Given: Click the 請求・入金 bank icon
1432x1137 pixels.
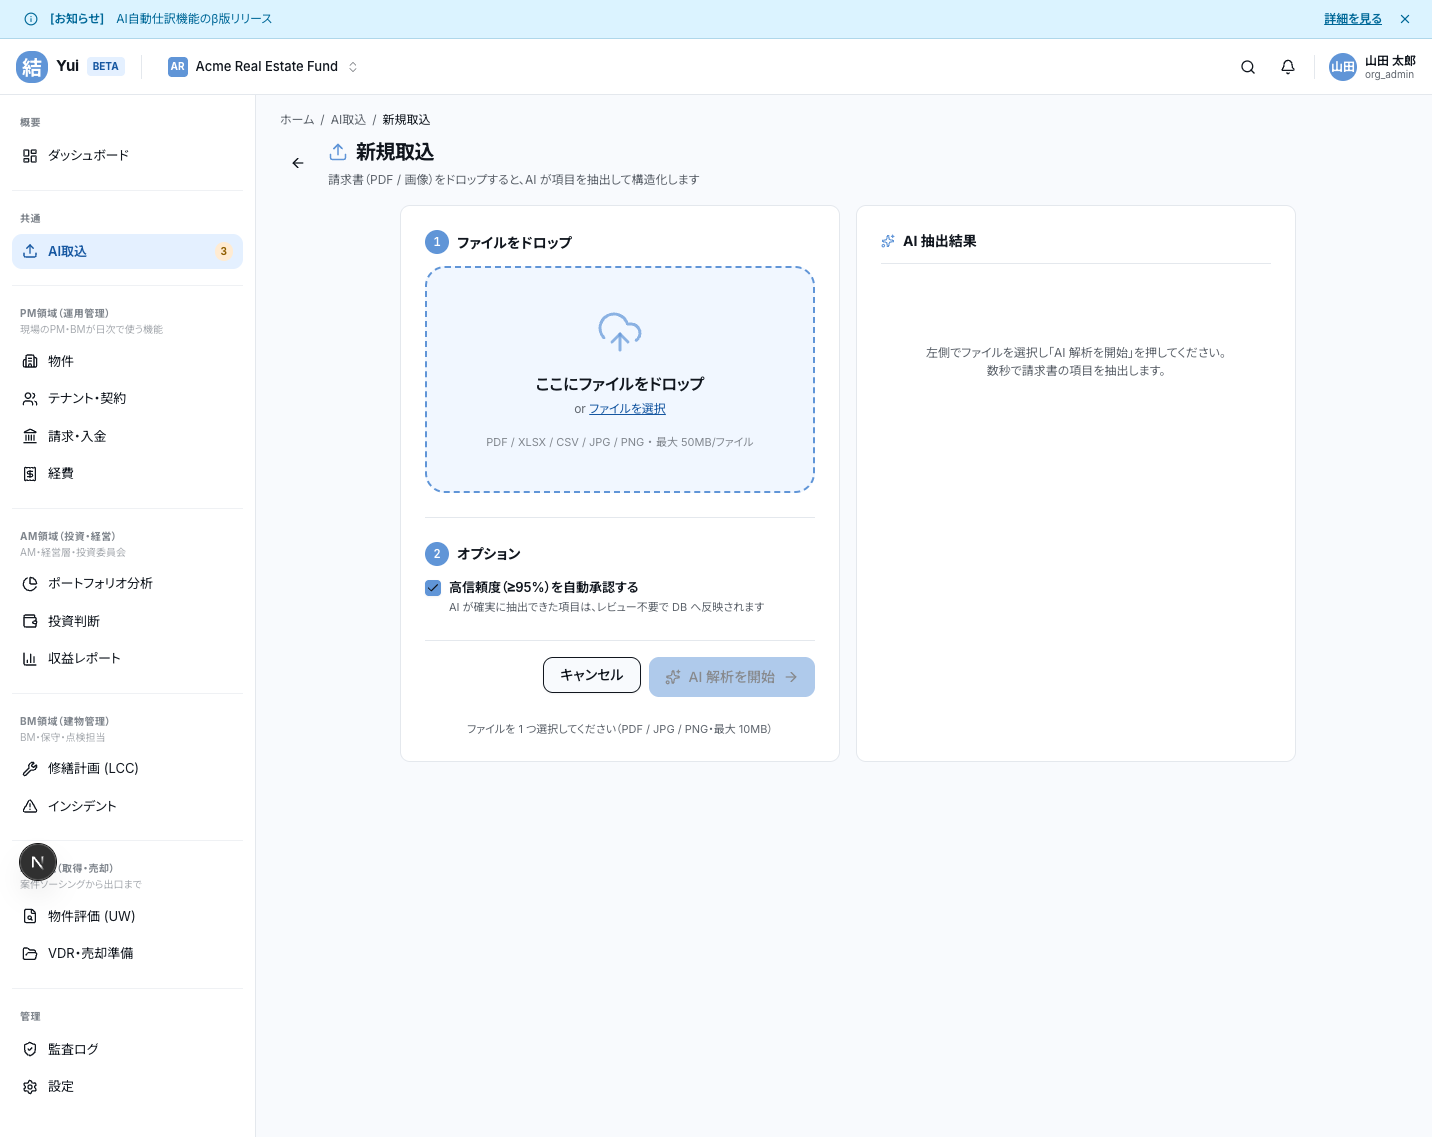Looking at the screenshot, I should click(30, 436).
